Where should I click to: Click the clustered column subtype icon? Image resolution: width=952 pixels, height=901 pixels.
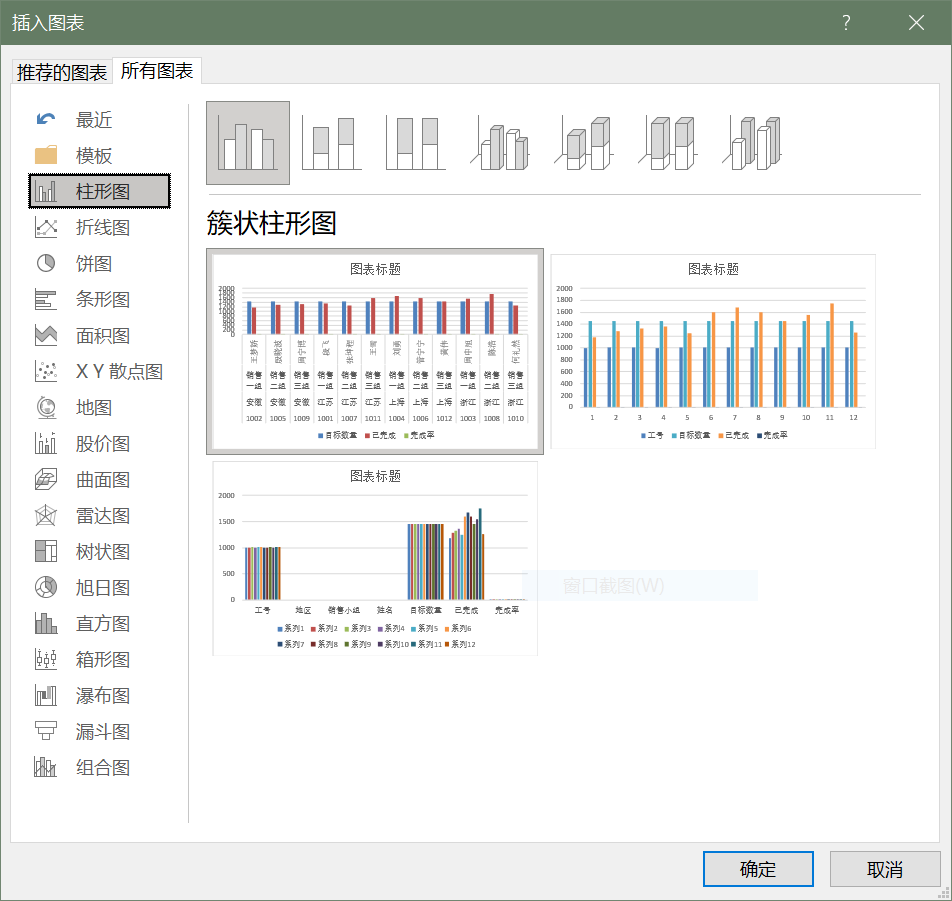point(248,143)
